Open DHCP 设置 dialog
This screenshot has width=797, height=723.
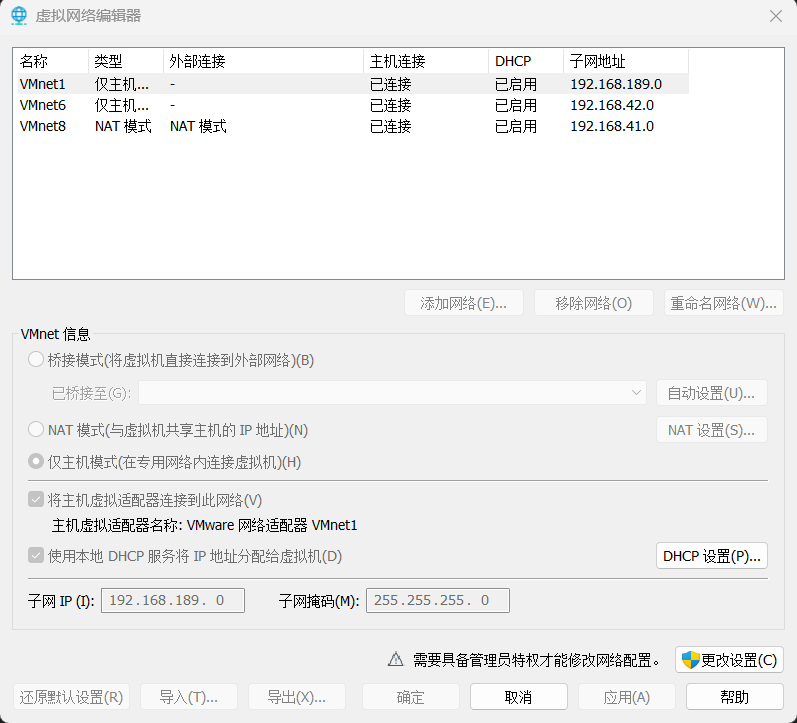[x=711, y=556]
